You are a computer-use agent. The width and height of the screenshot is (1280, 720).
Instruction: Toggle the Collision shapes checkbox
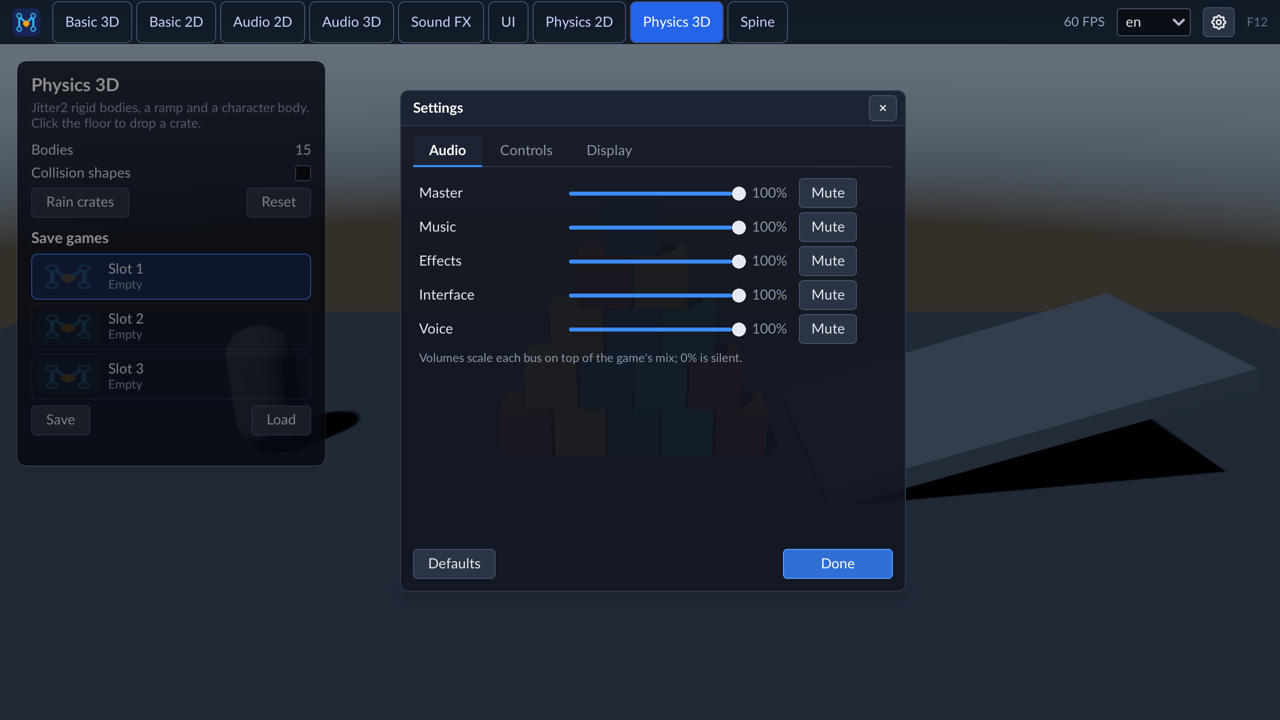303,173
